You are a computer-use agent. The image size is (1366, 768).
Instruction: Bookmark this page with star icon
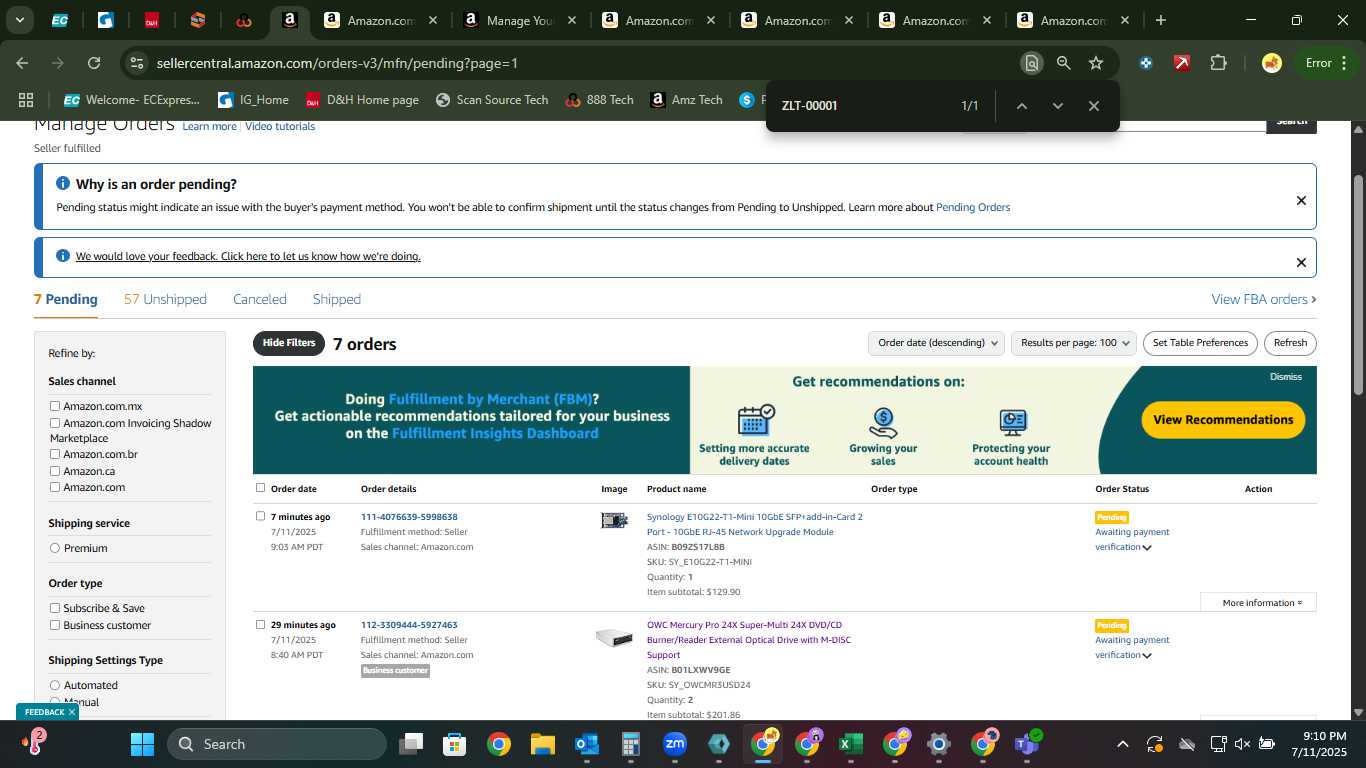point(1096,63)
